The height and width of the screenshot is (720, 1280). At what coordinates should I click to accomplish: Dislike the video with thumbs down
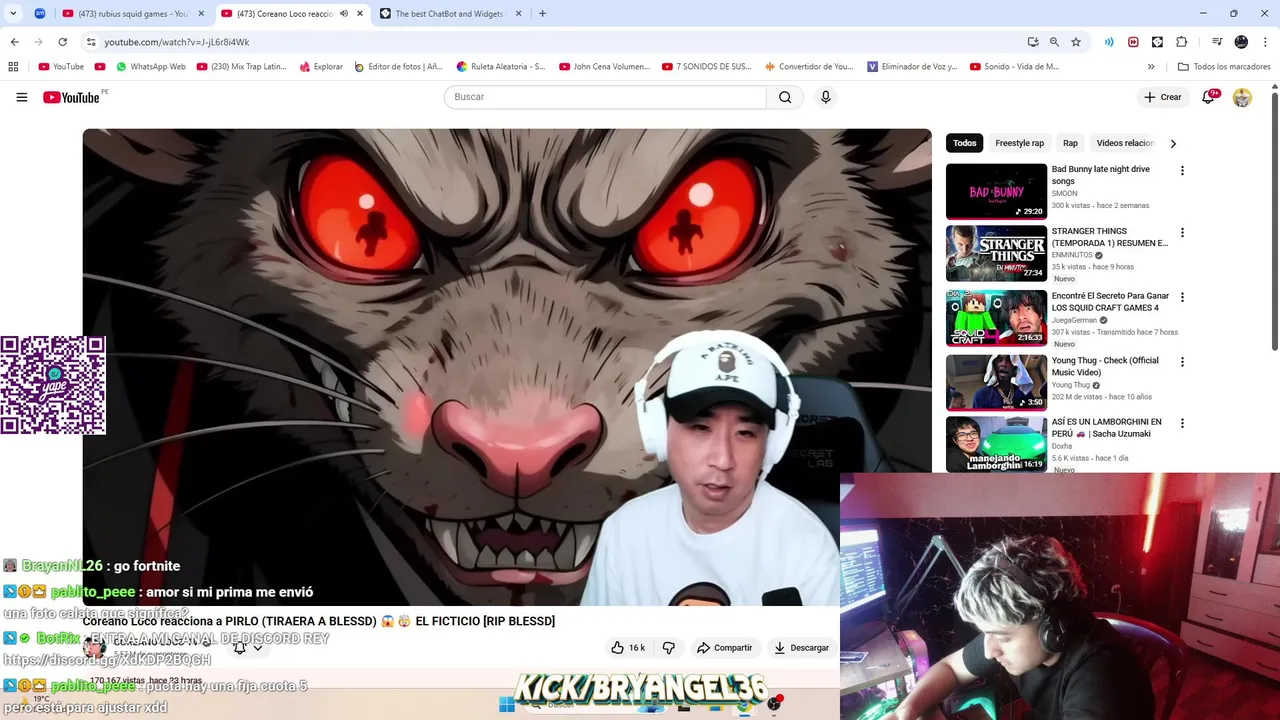pyautogui.click(x=669, y=648)
